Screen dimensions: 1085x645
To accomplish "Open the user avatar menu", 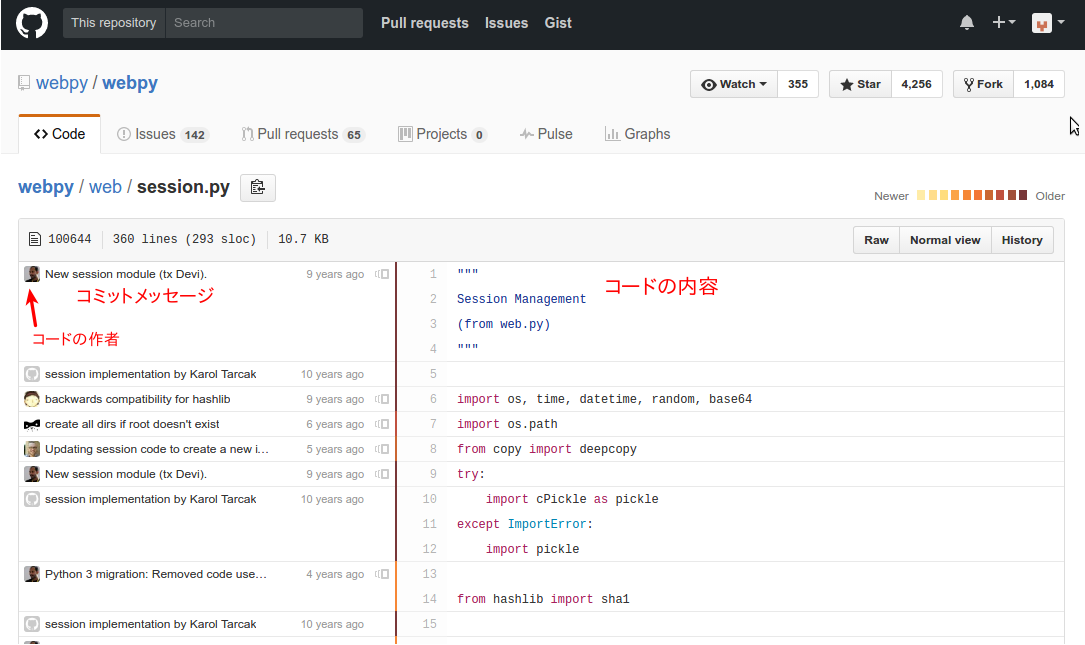I will (1048, 23).
